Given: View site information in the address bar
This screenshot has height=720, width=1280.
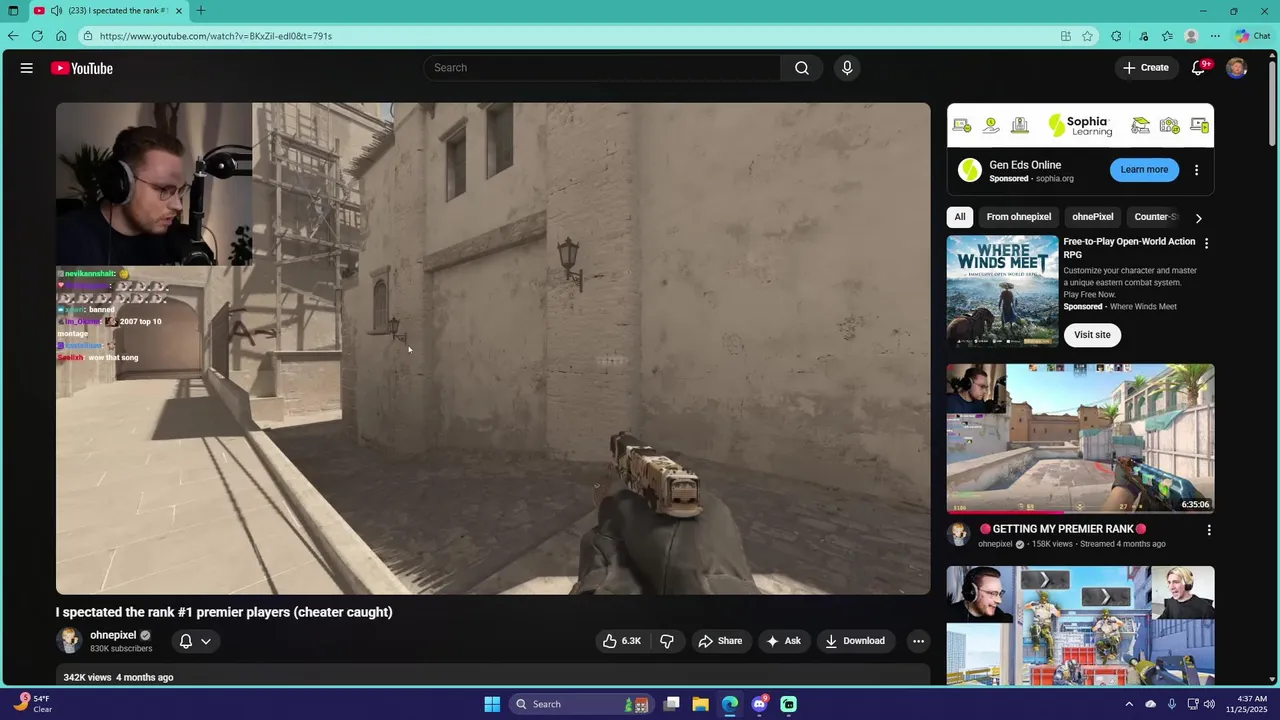Looking at the screenshot, I should click(88, 36).
